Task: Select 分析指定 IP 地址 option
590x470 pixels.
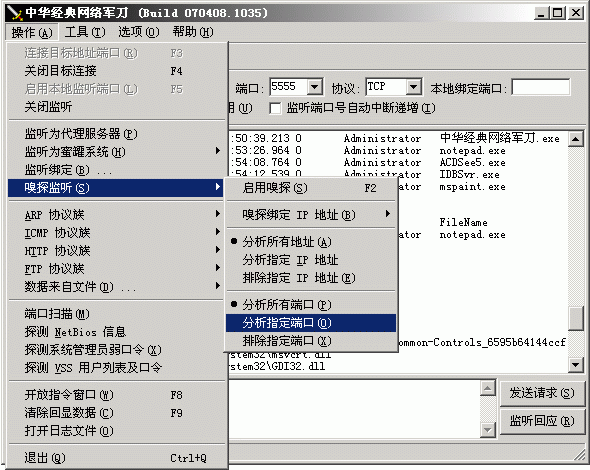Action: pos(311,260)
